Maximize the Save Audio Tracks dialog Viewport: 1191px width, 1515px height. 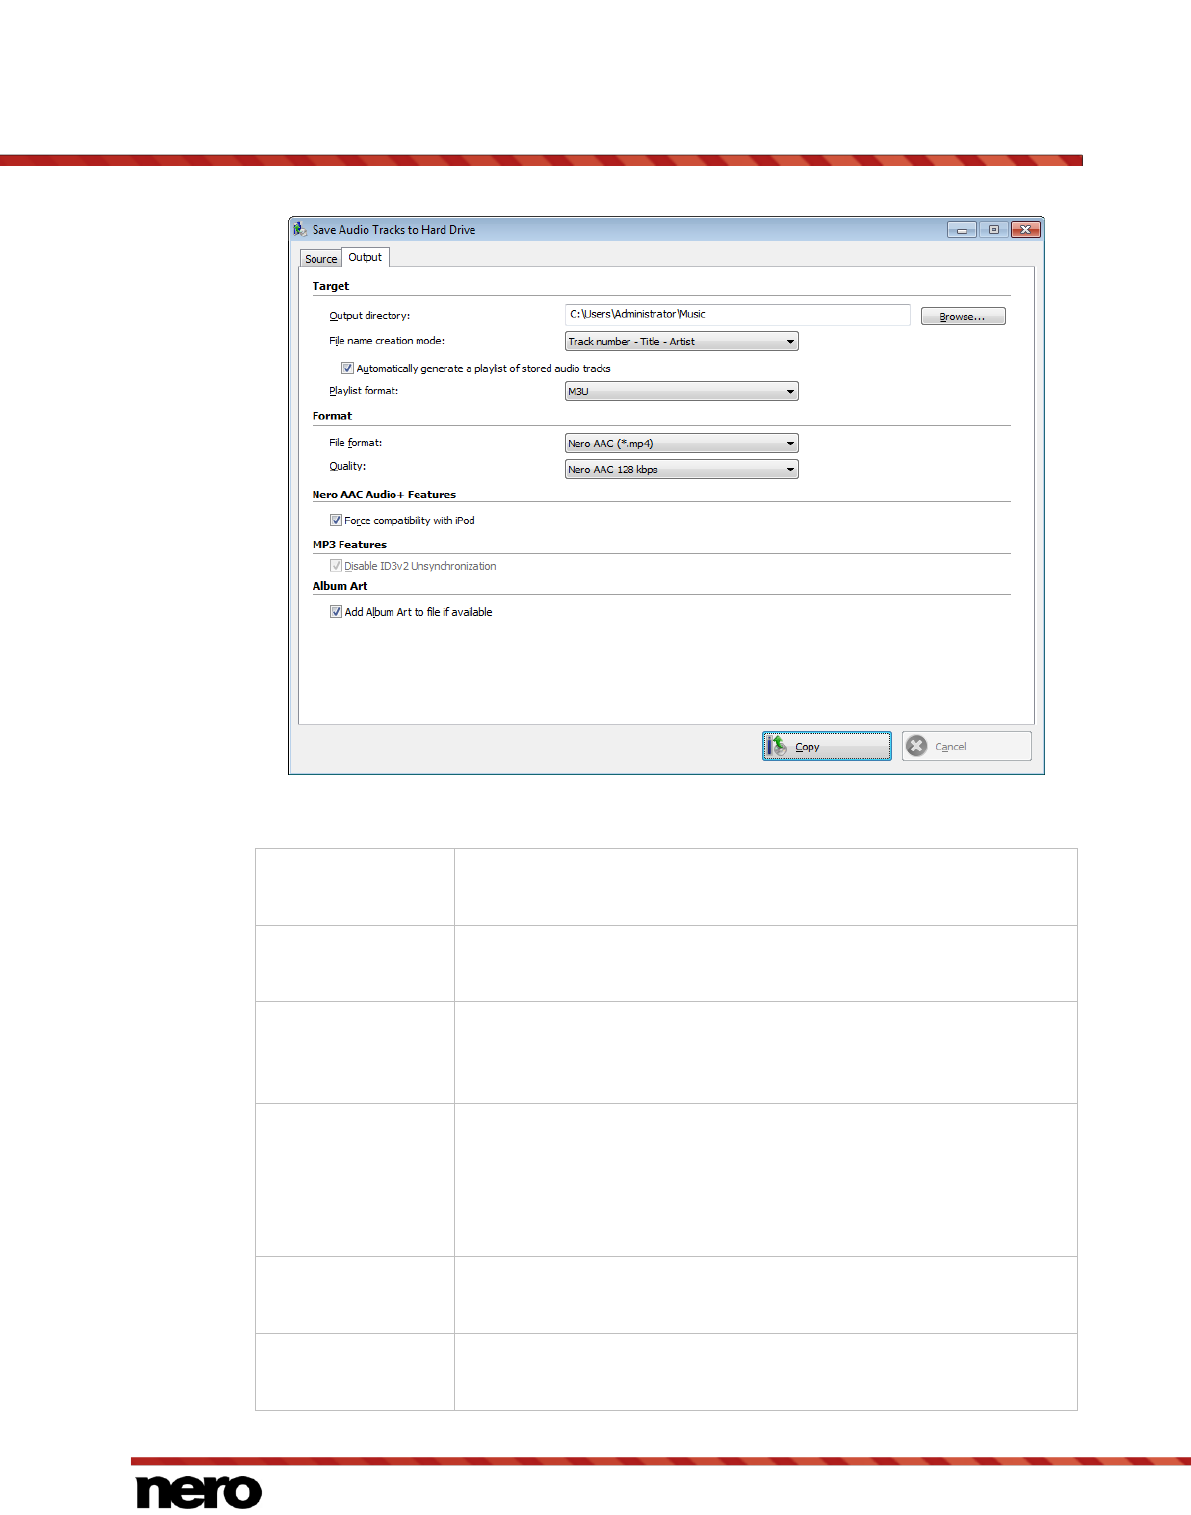tap(993, 230)
